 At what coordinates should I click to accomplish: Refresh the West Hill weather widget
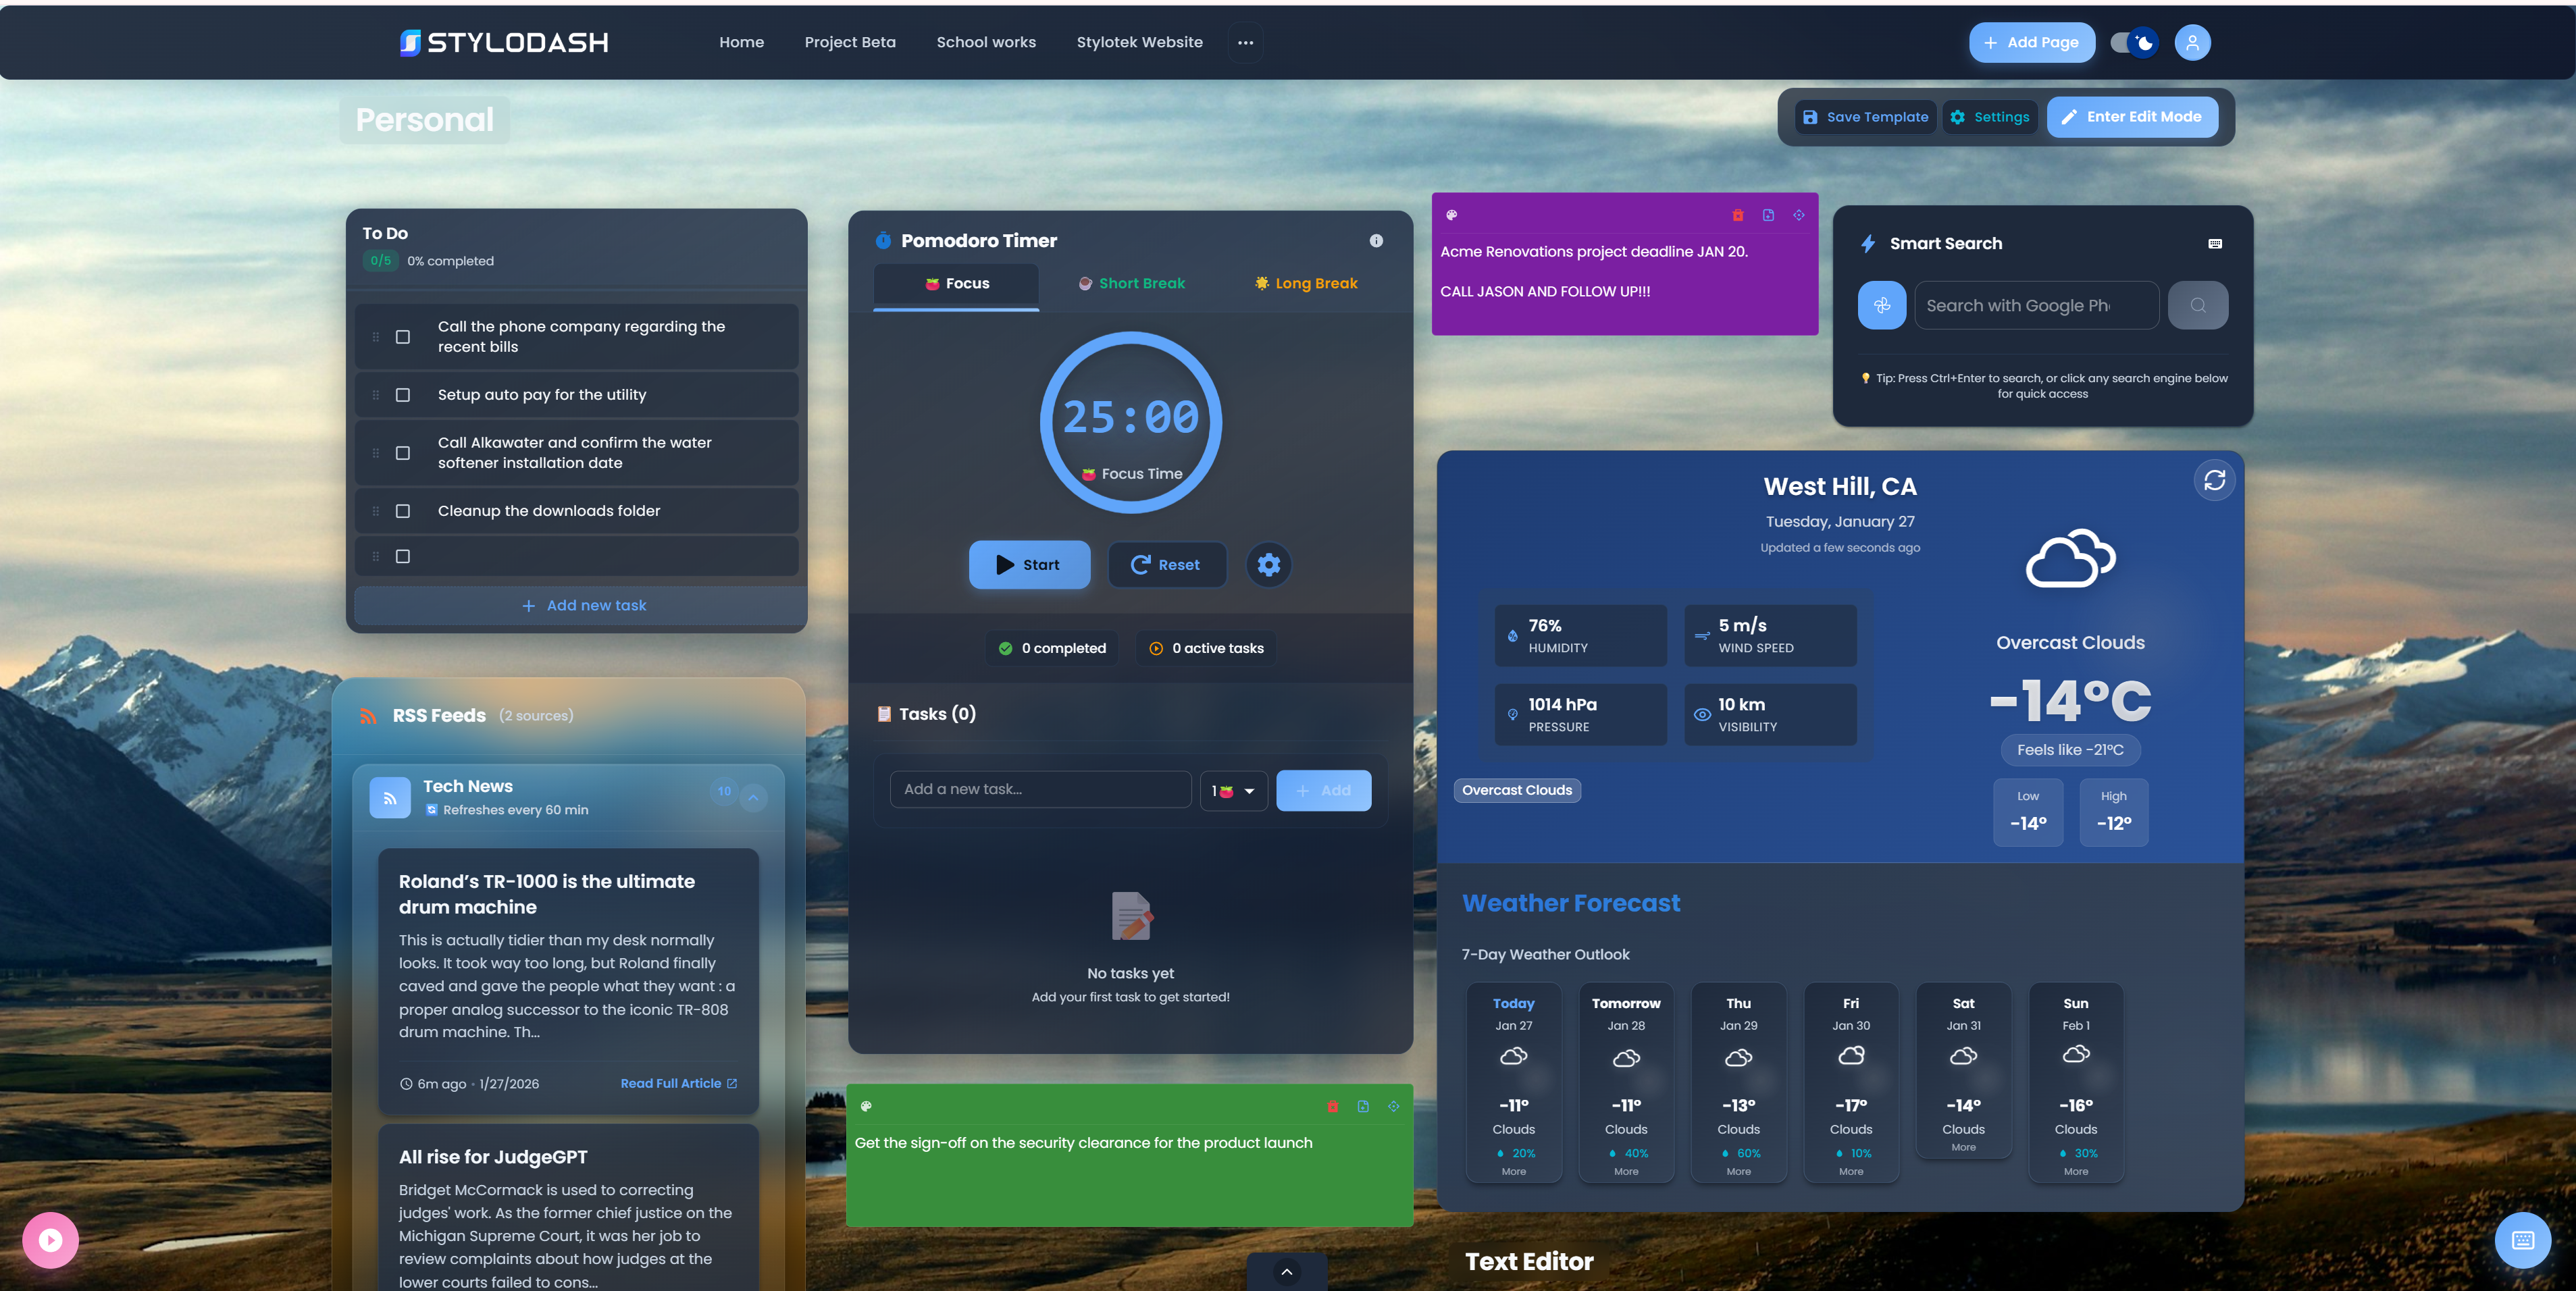click(x=2214, y=480)
